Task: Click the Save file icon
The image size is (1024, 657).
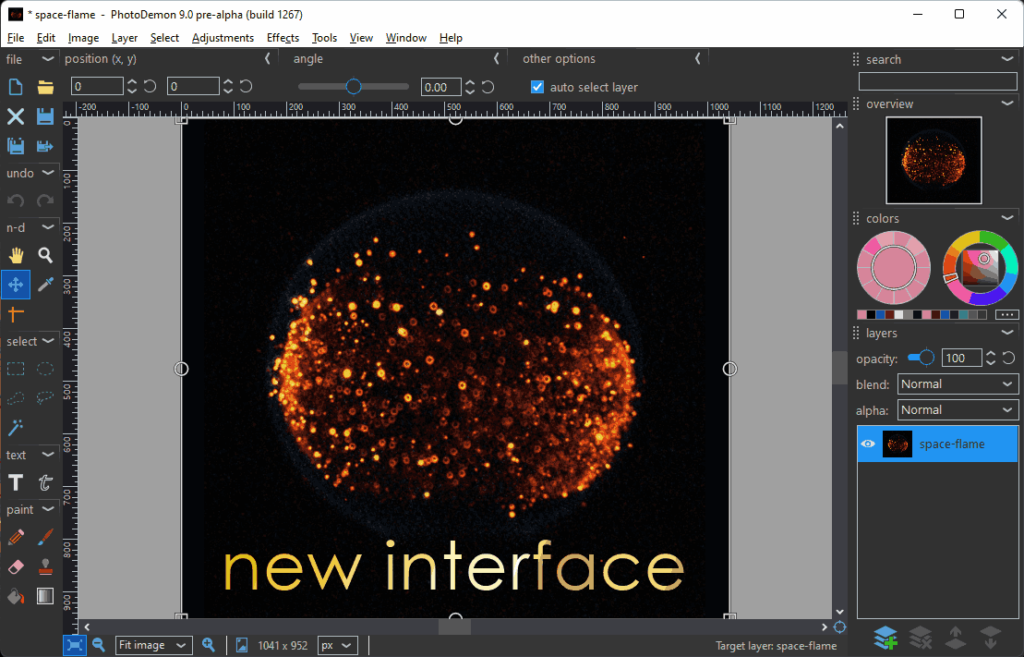Action: point(45,117)
